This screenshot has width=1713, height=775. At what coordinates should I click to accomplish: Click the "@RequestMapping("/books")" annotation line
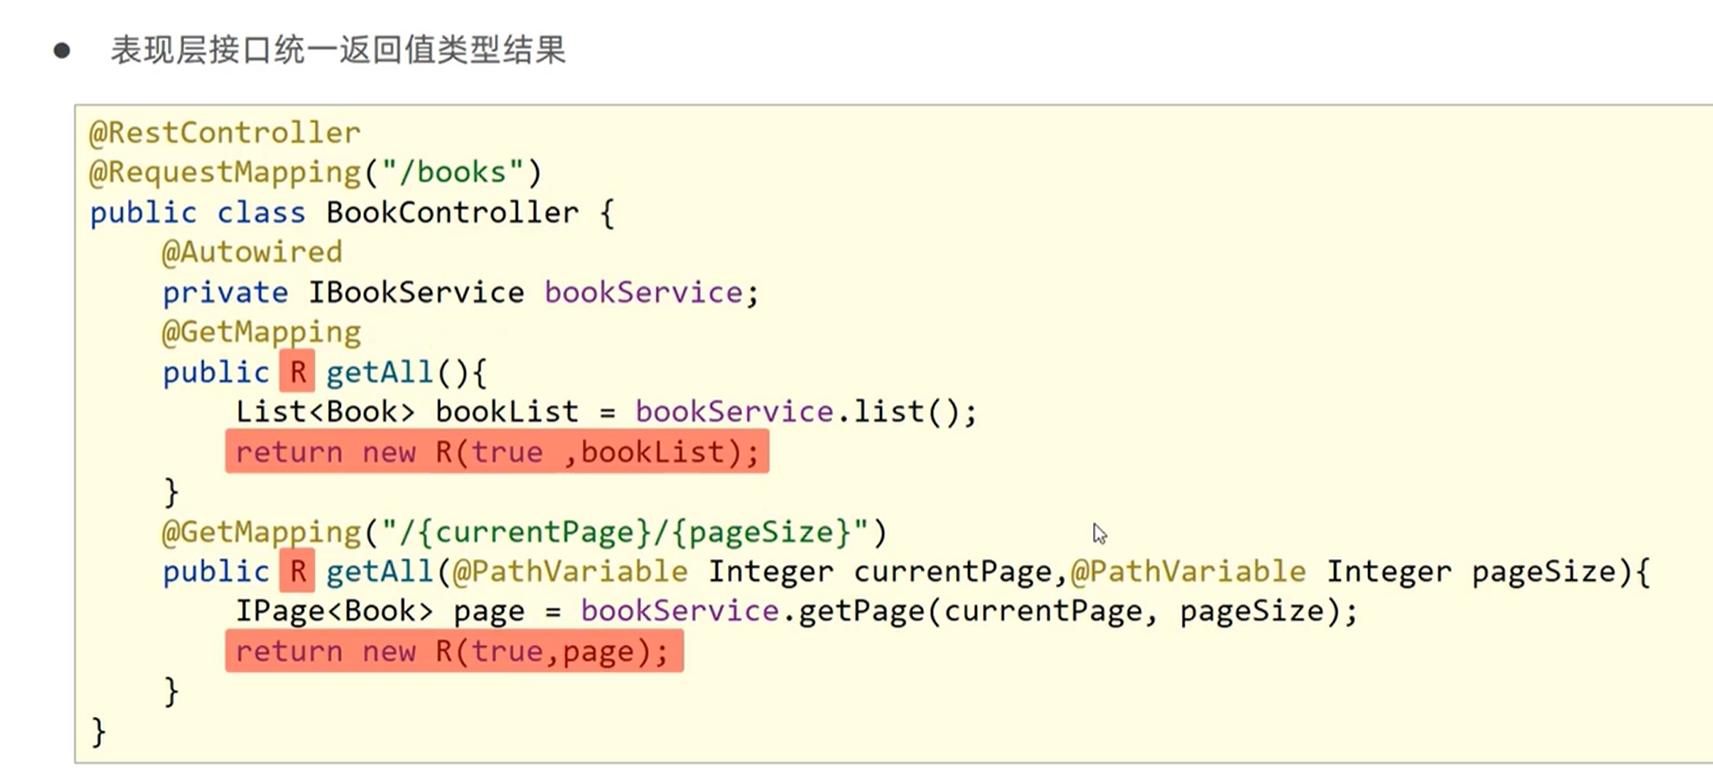316,172
